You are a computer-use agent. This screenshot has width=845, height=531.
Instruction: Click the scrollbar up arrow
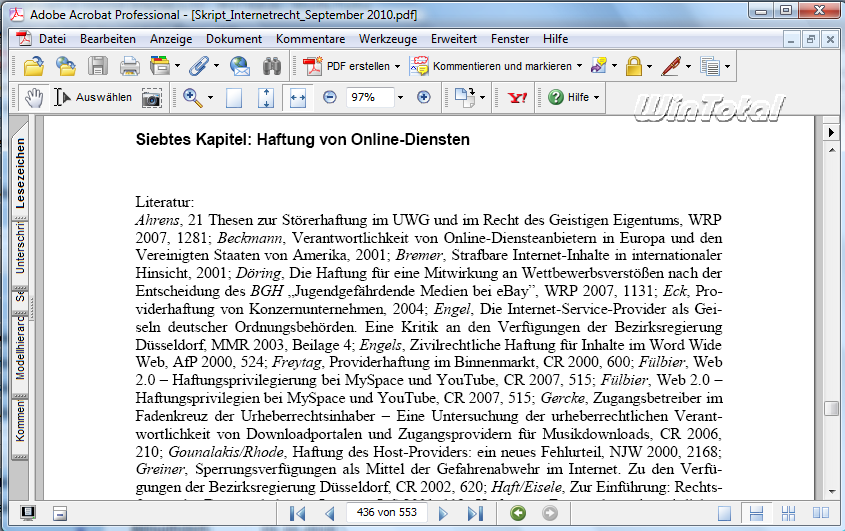pos(832,150)
